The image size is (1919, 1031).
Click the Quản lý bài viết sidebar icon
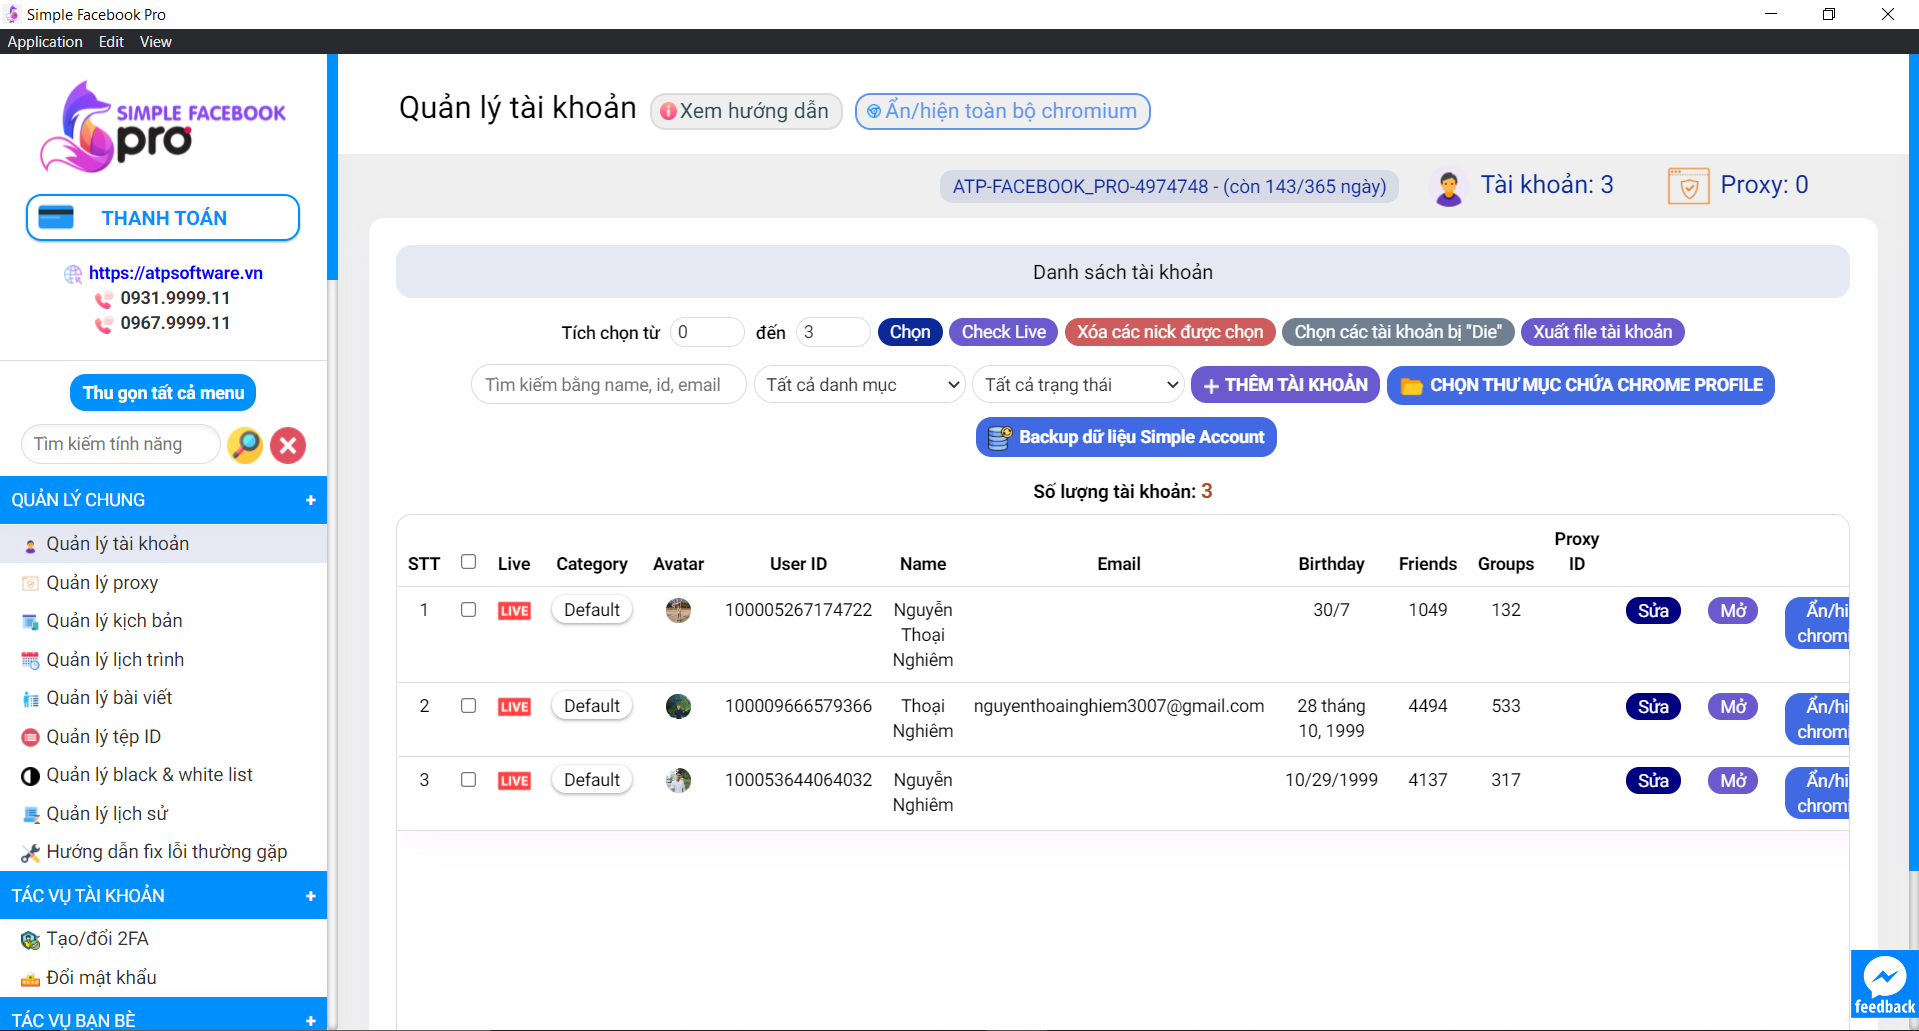tap(30, 699)
